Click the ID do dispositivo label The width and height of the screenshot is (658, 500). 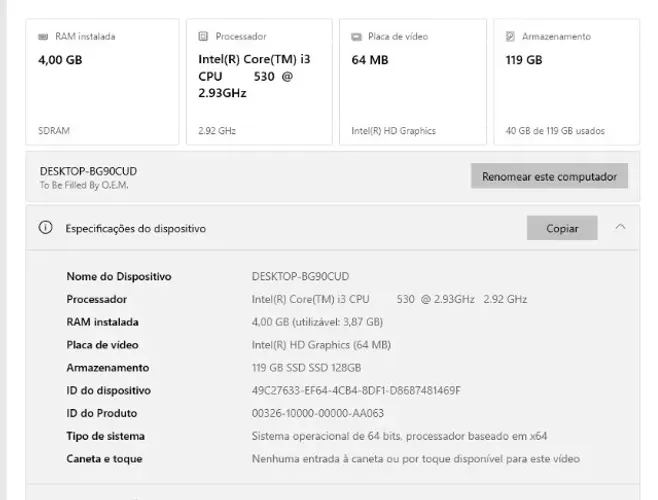[x=108, y=390]
